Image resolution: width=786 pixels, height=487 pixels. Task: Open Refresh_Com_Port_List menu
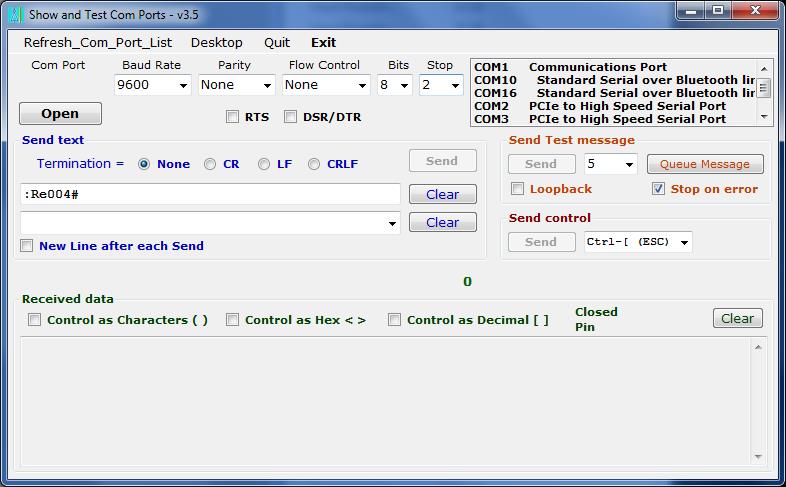click(x=98, y=43)
